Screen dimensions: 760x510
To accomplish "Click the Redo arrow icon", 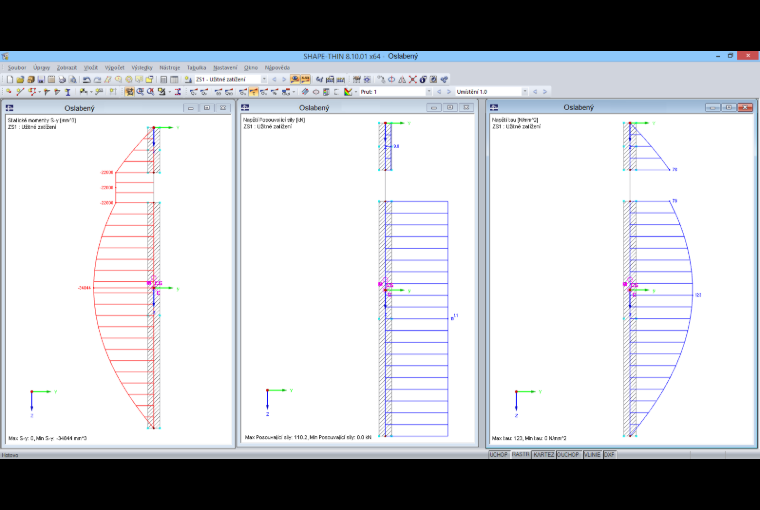I will [97, 79].
